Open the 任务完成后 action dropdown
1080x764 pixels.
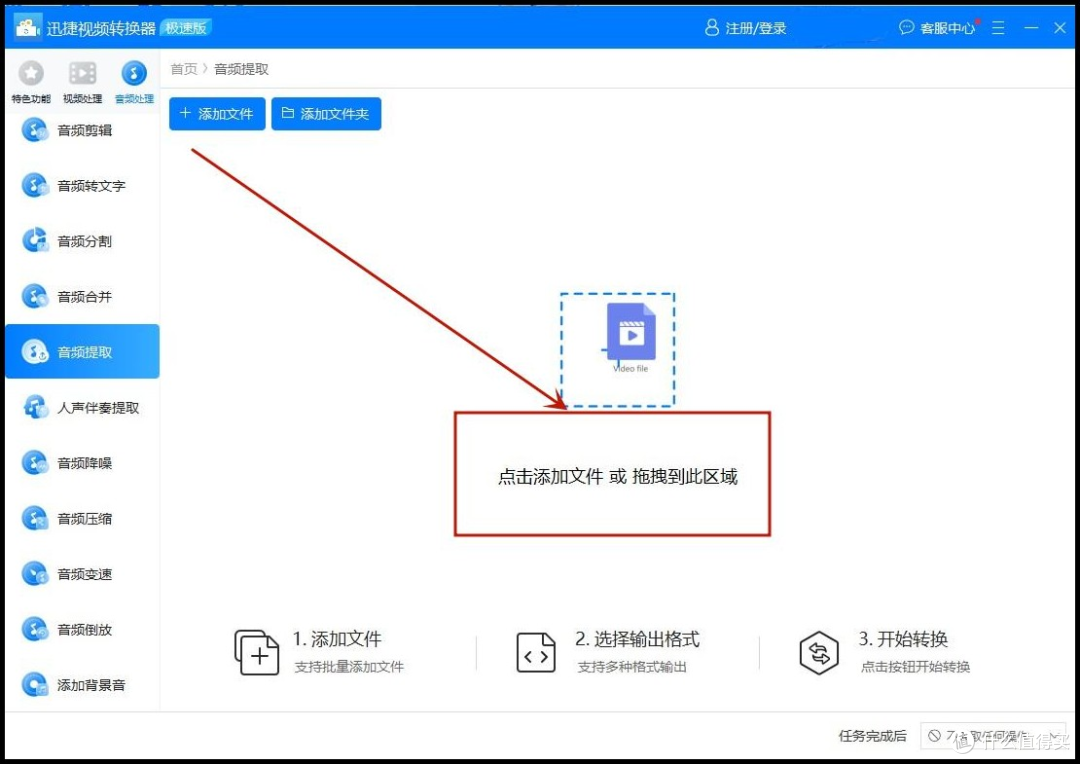[x=993, y=736]
